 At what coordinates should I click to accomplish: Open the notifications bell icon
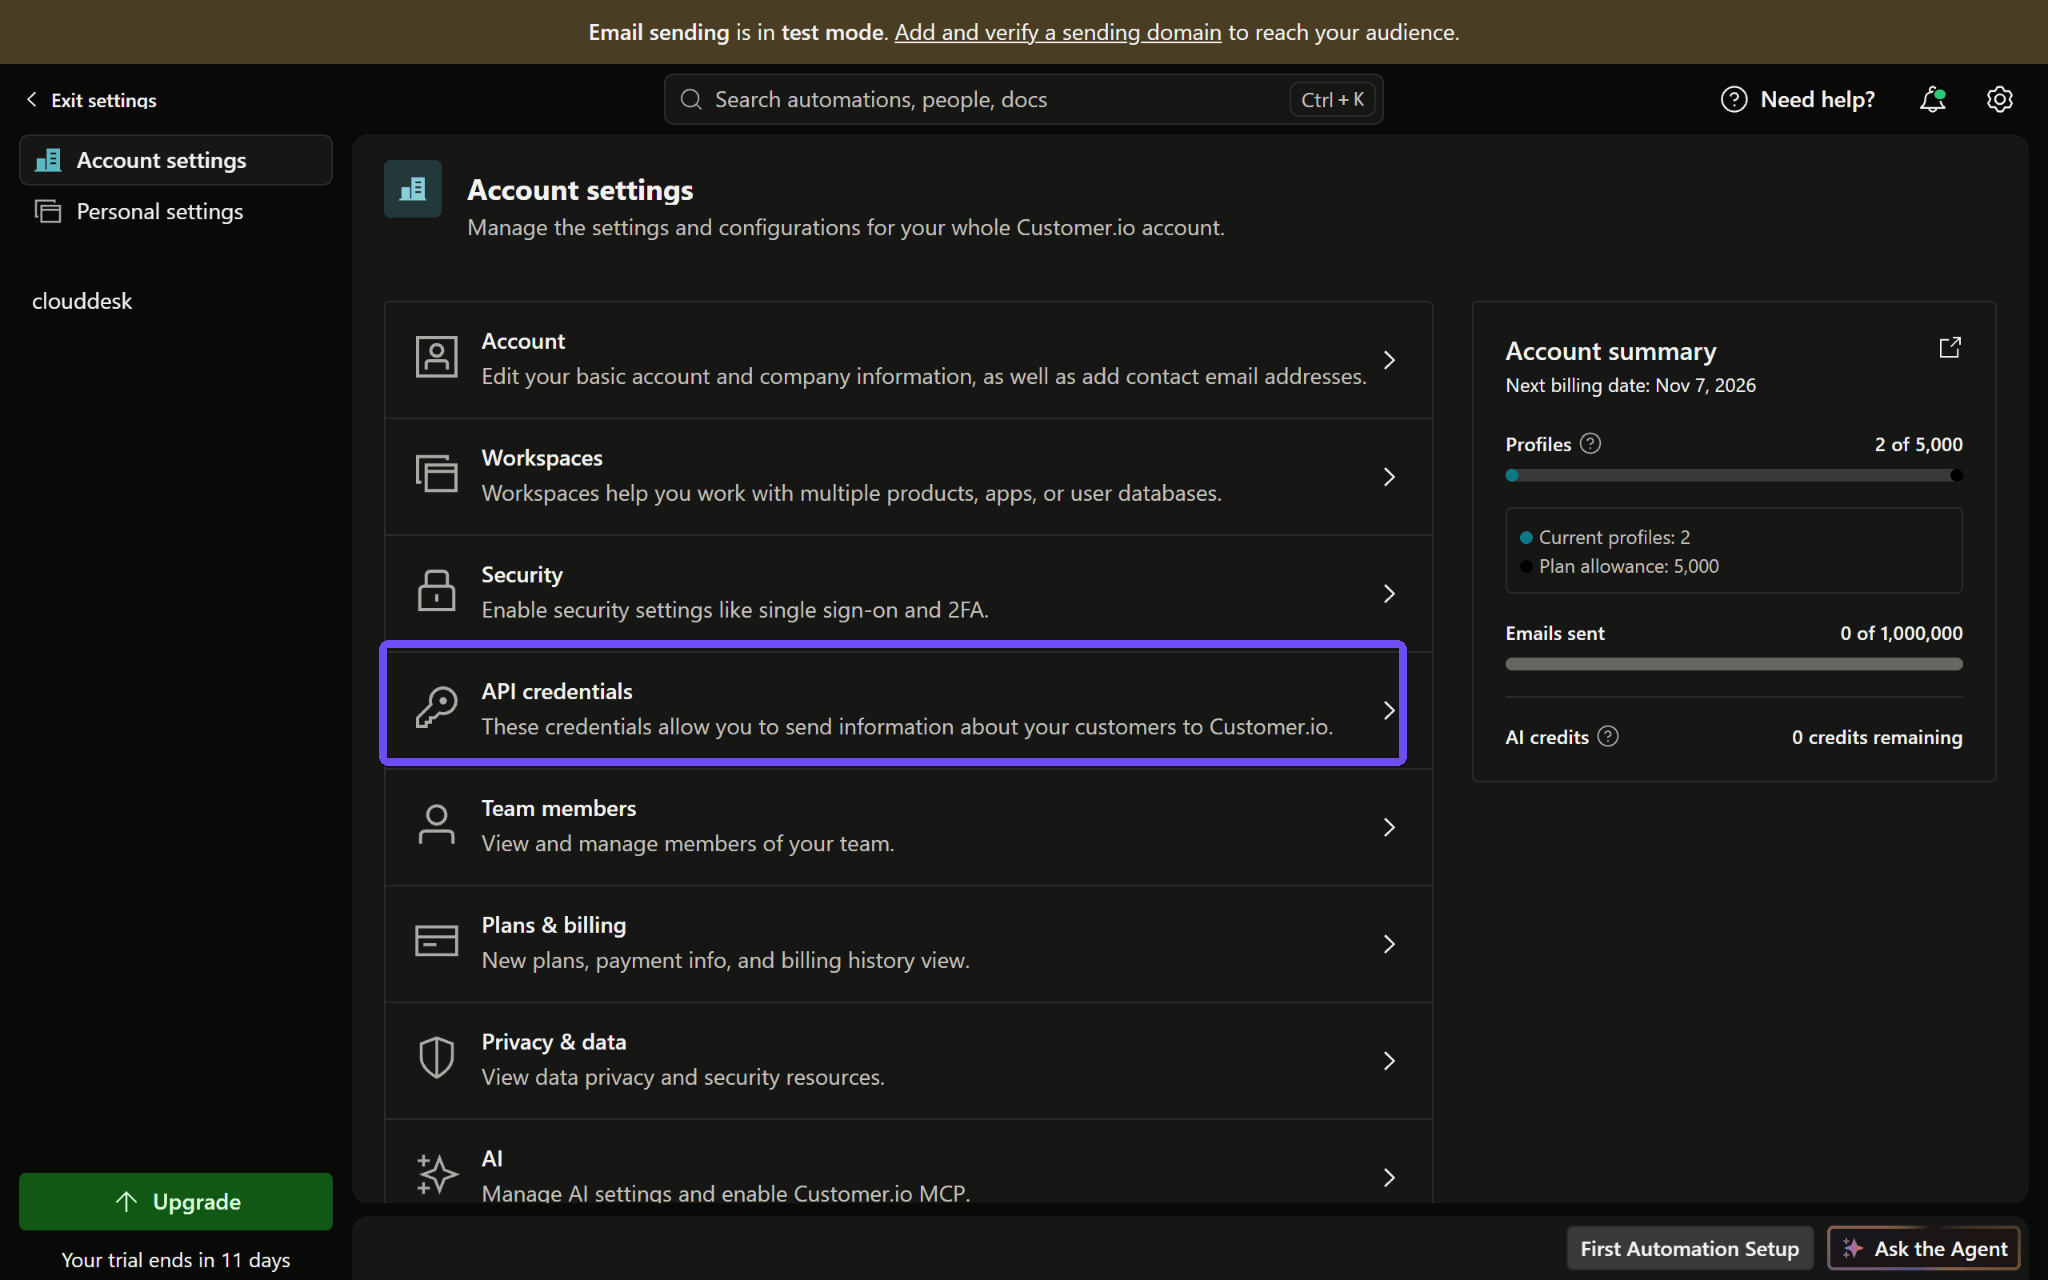pos(1932,99)
